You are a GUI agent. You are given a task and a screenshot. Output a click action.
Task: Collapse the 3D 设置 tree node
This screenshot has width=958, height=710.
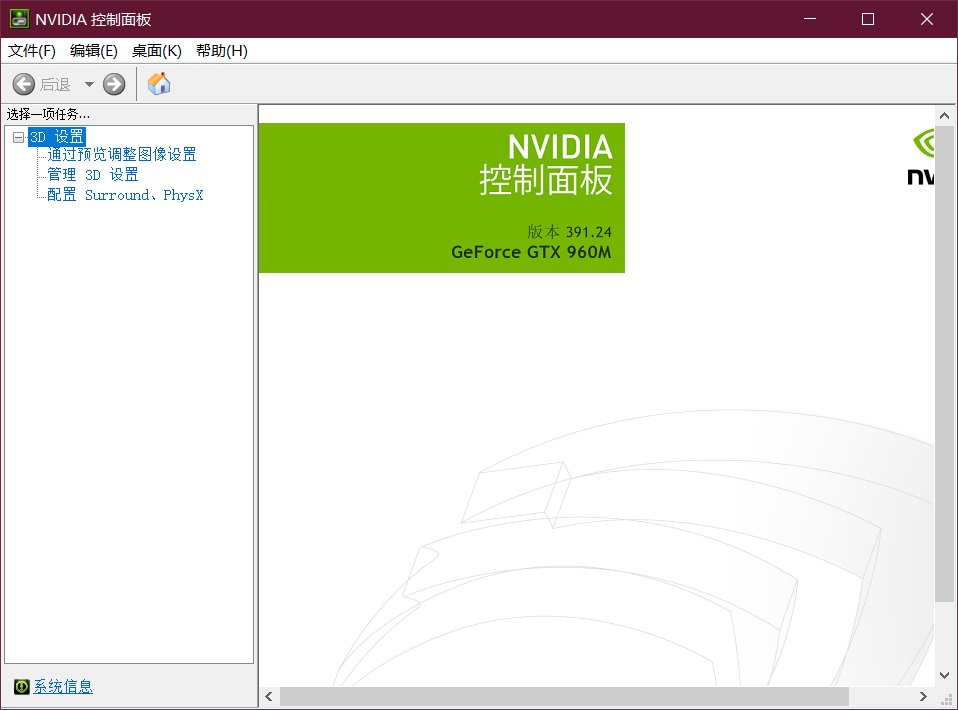pos(18,137)
